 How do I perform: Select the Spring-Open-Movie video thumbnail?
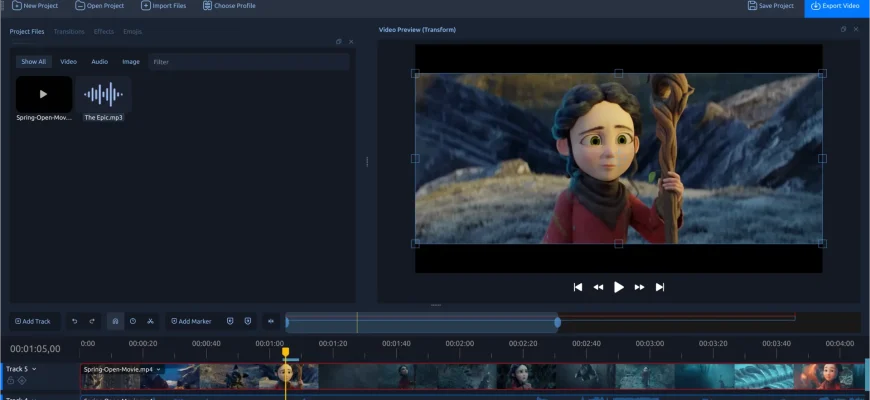(44, 94)
